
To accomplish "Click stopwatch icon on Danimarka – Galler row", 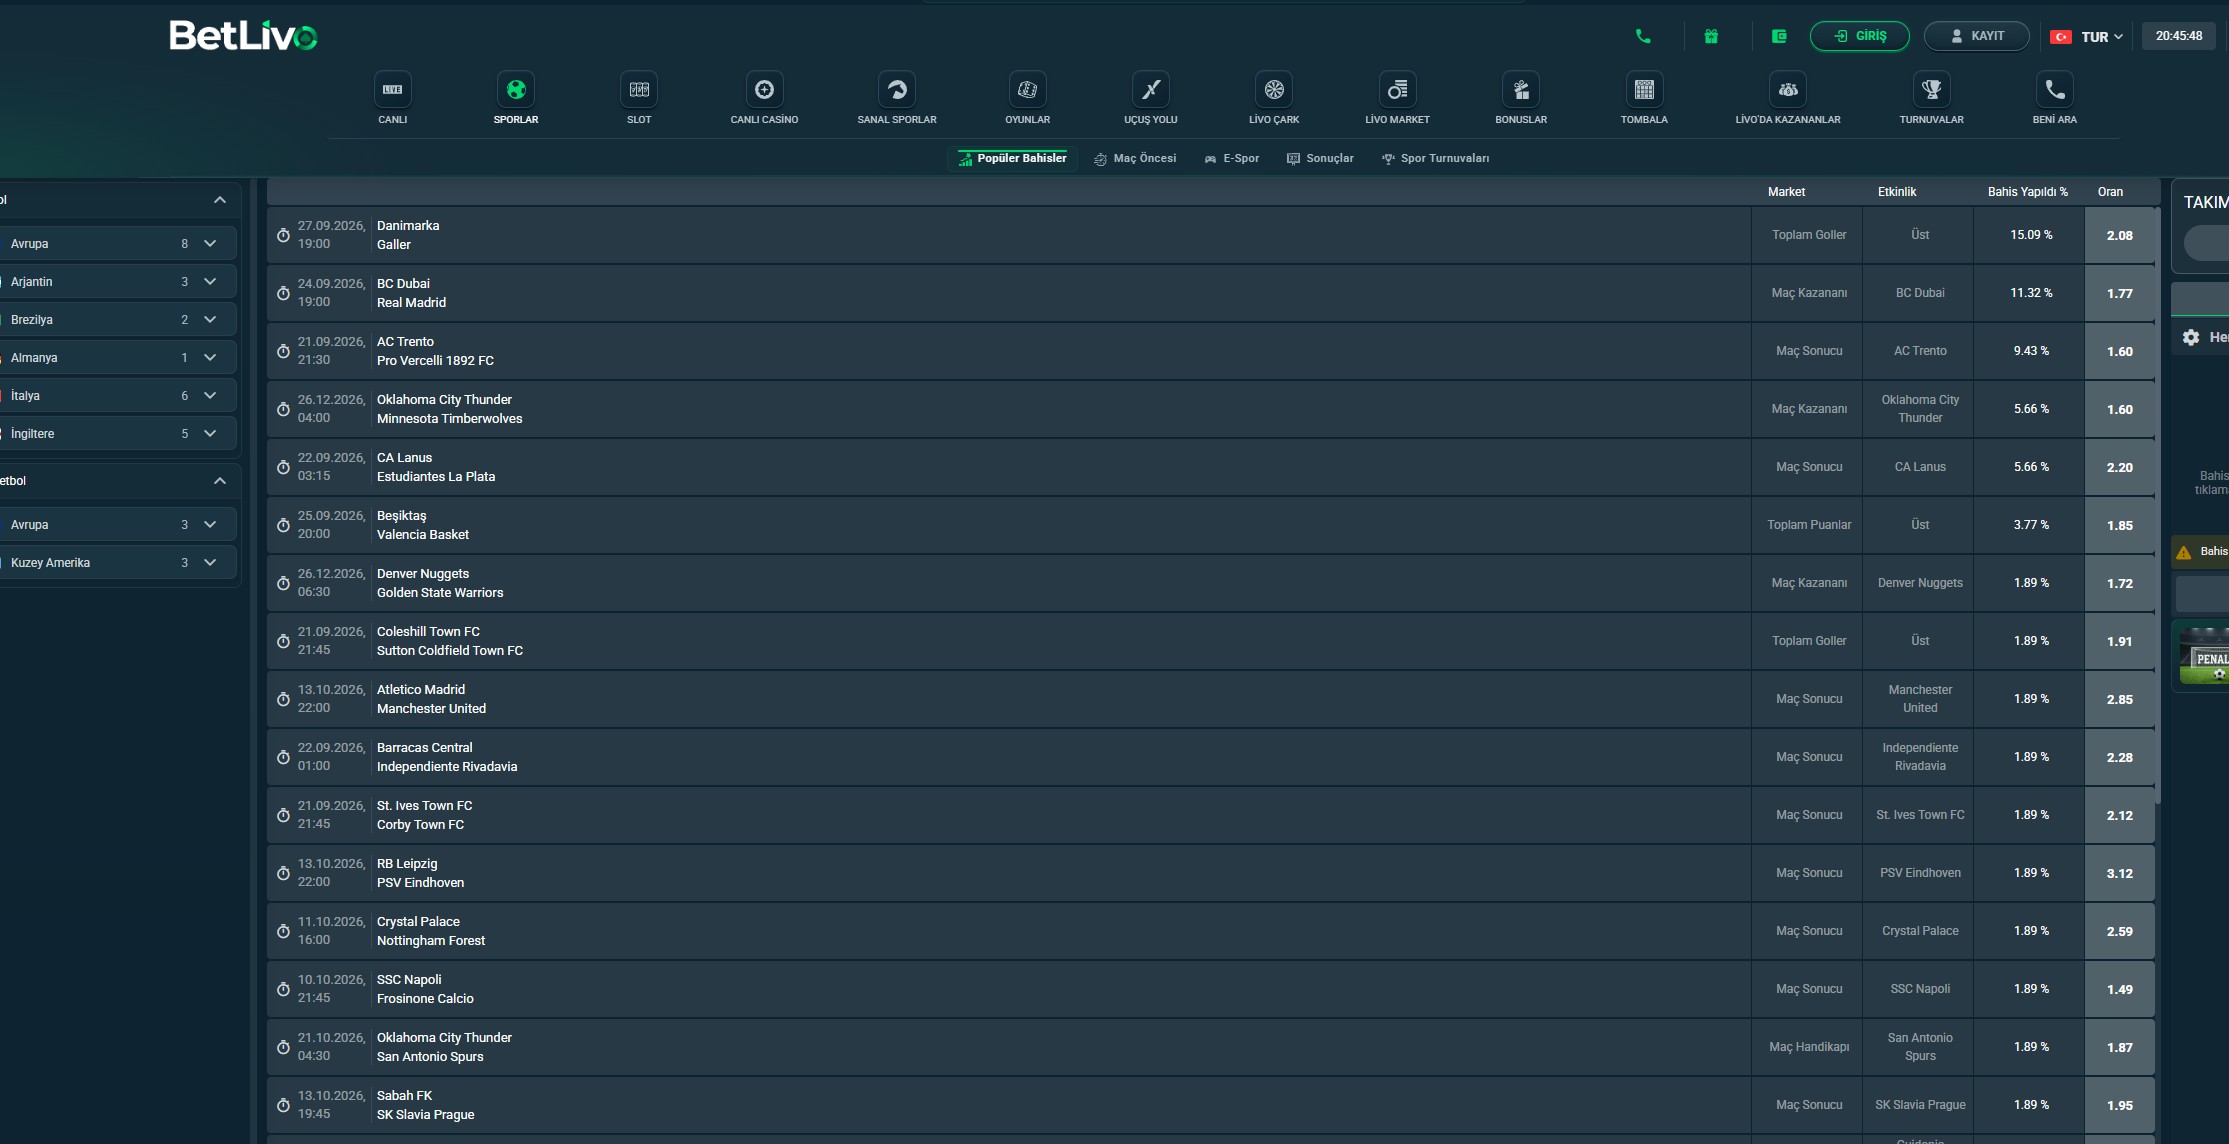I will (283, 235).
